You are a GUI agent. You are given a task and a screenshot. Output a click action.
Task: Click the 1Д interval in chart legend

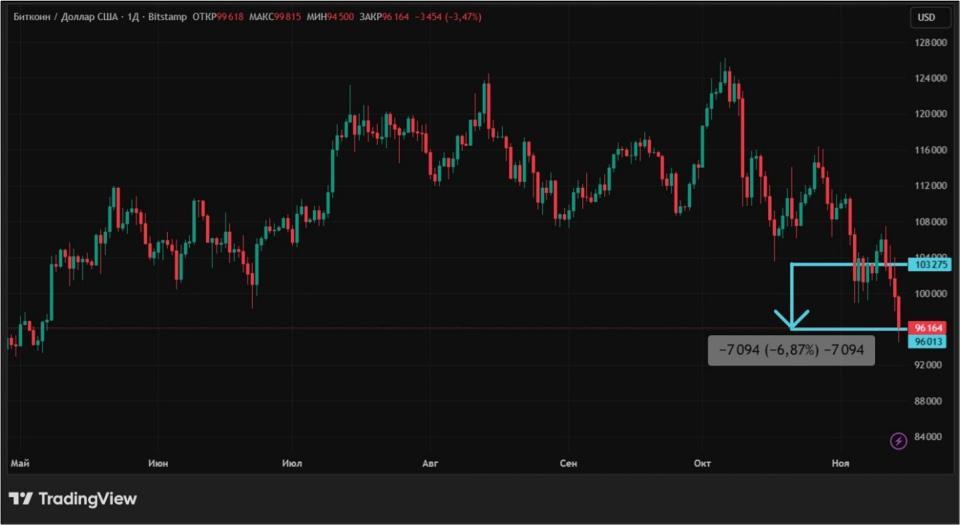(x=134, y=17)
